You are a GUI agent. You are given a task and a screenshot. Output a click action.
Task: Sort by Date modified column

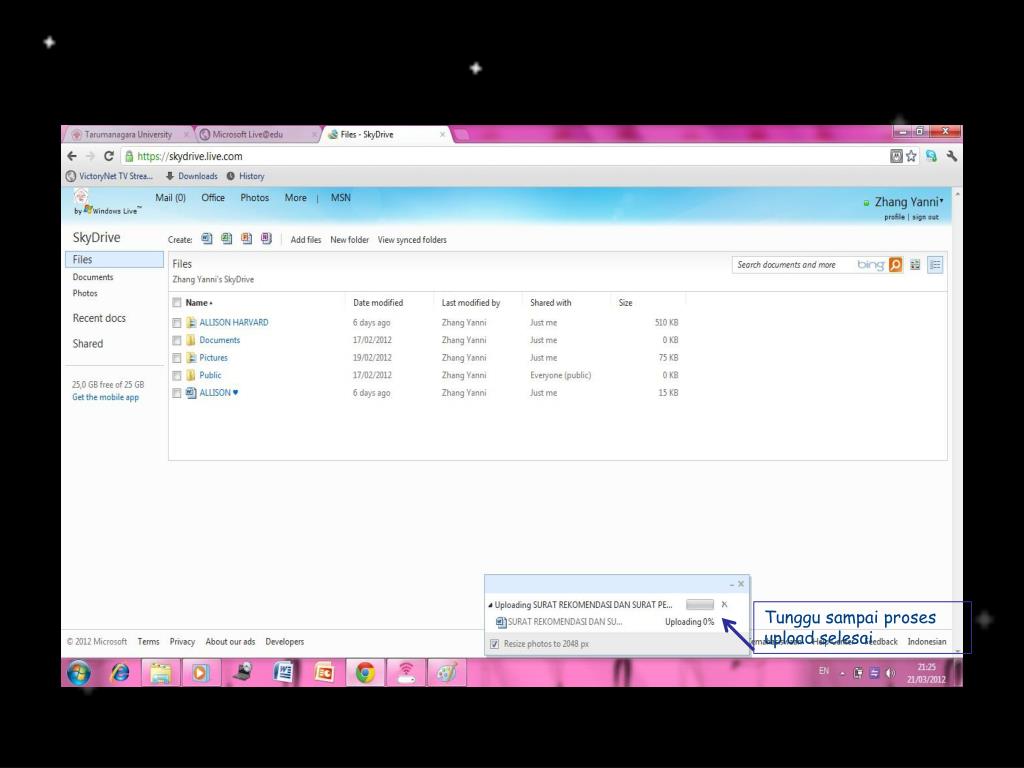[378, 302]
